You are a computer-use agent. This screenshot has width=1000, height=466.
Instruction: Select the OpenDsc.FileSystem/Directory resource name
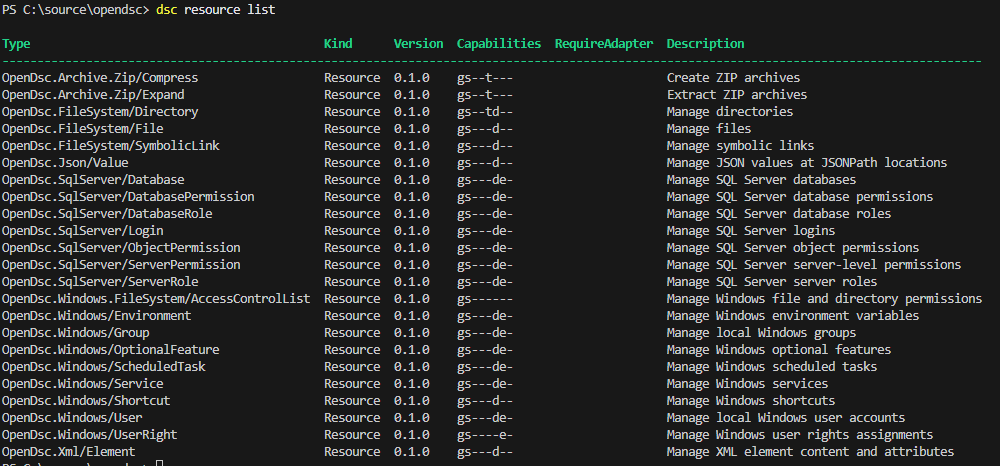point(100,112)
